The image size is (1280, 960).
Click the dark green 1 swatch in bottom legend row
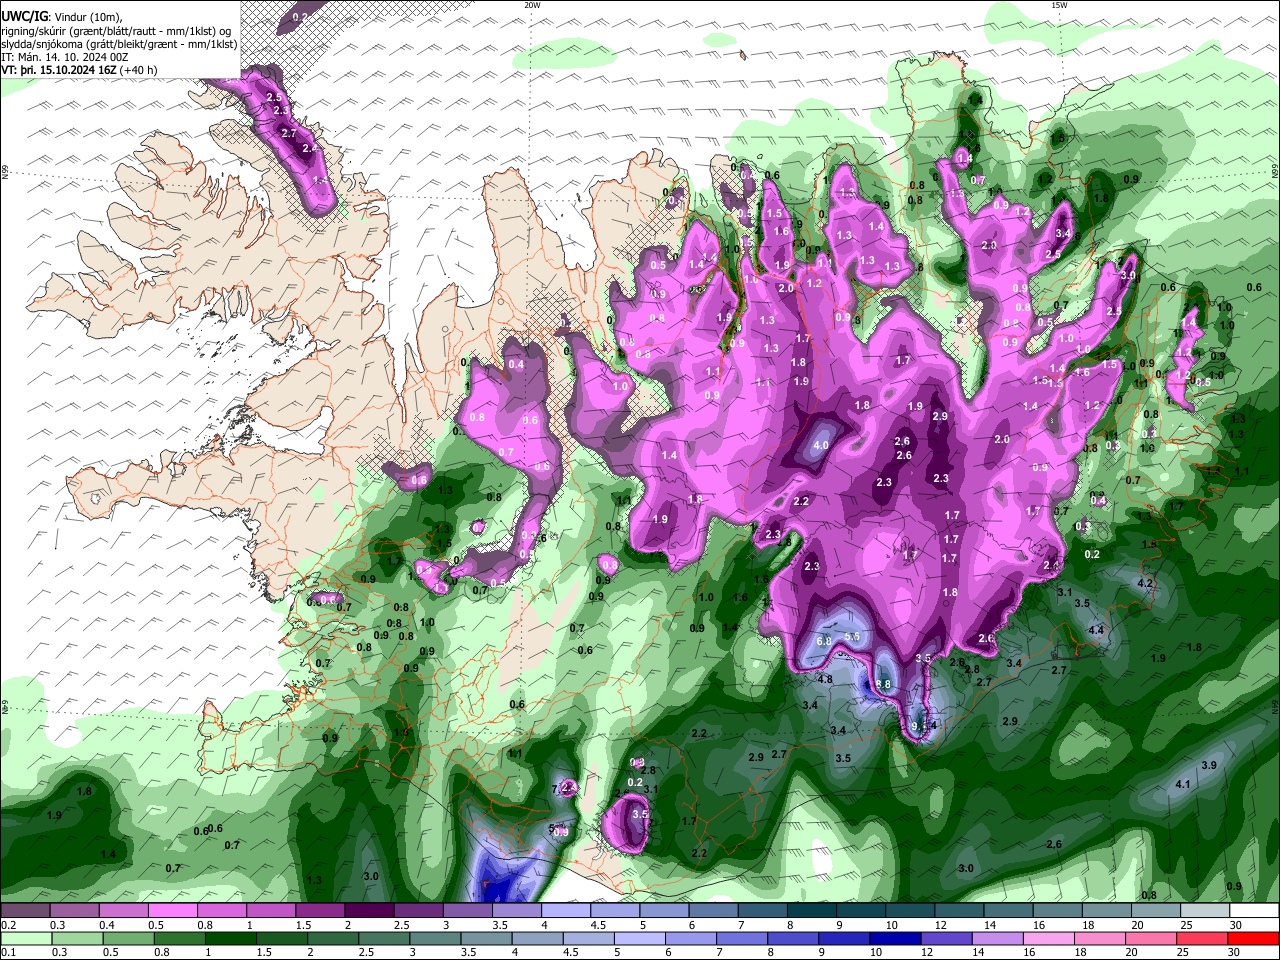tap(229, 938)
